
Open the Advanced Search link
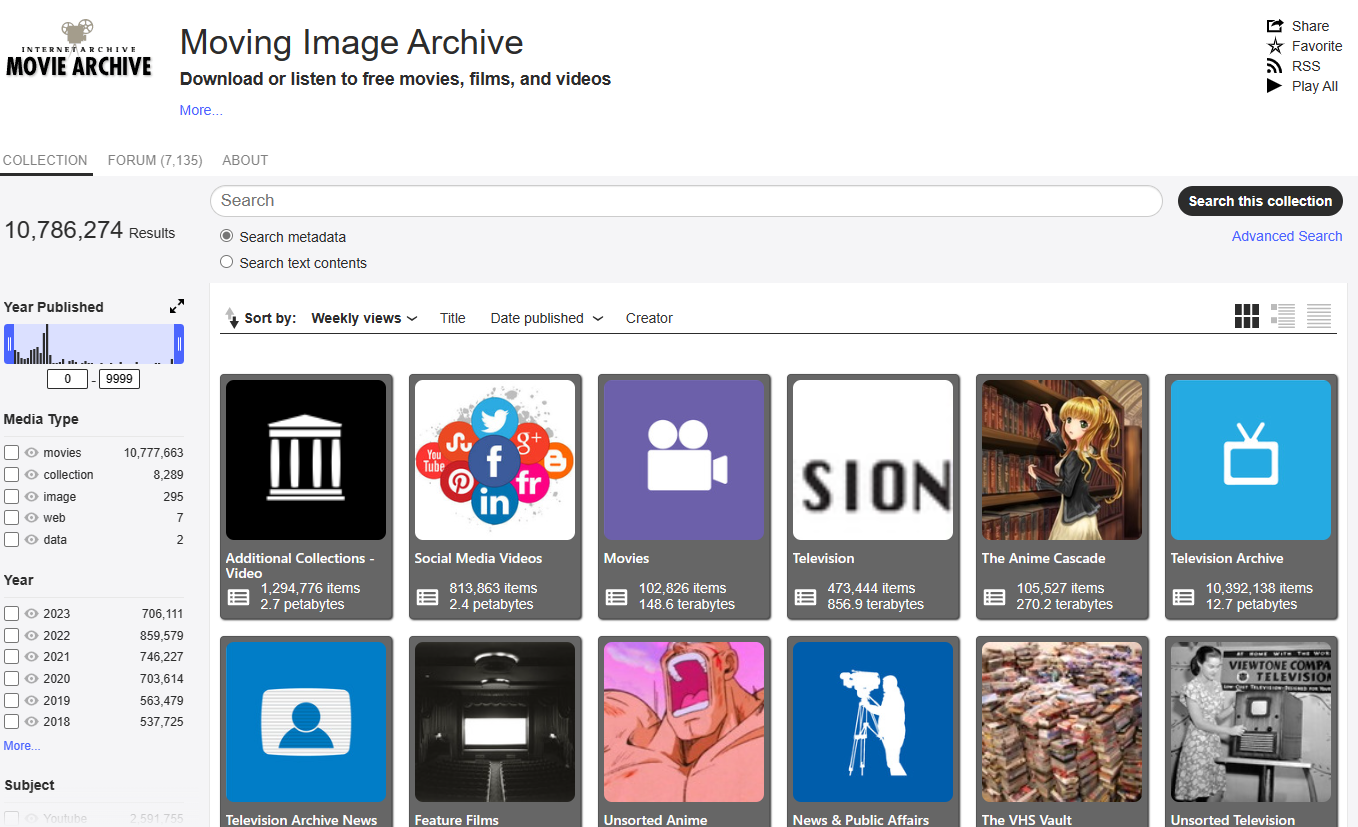point(1287,236)
